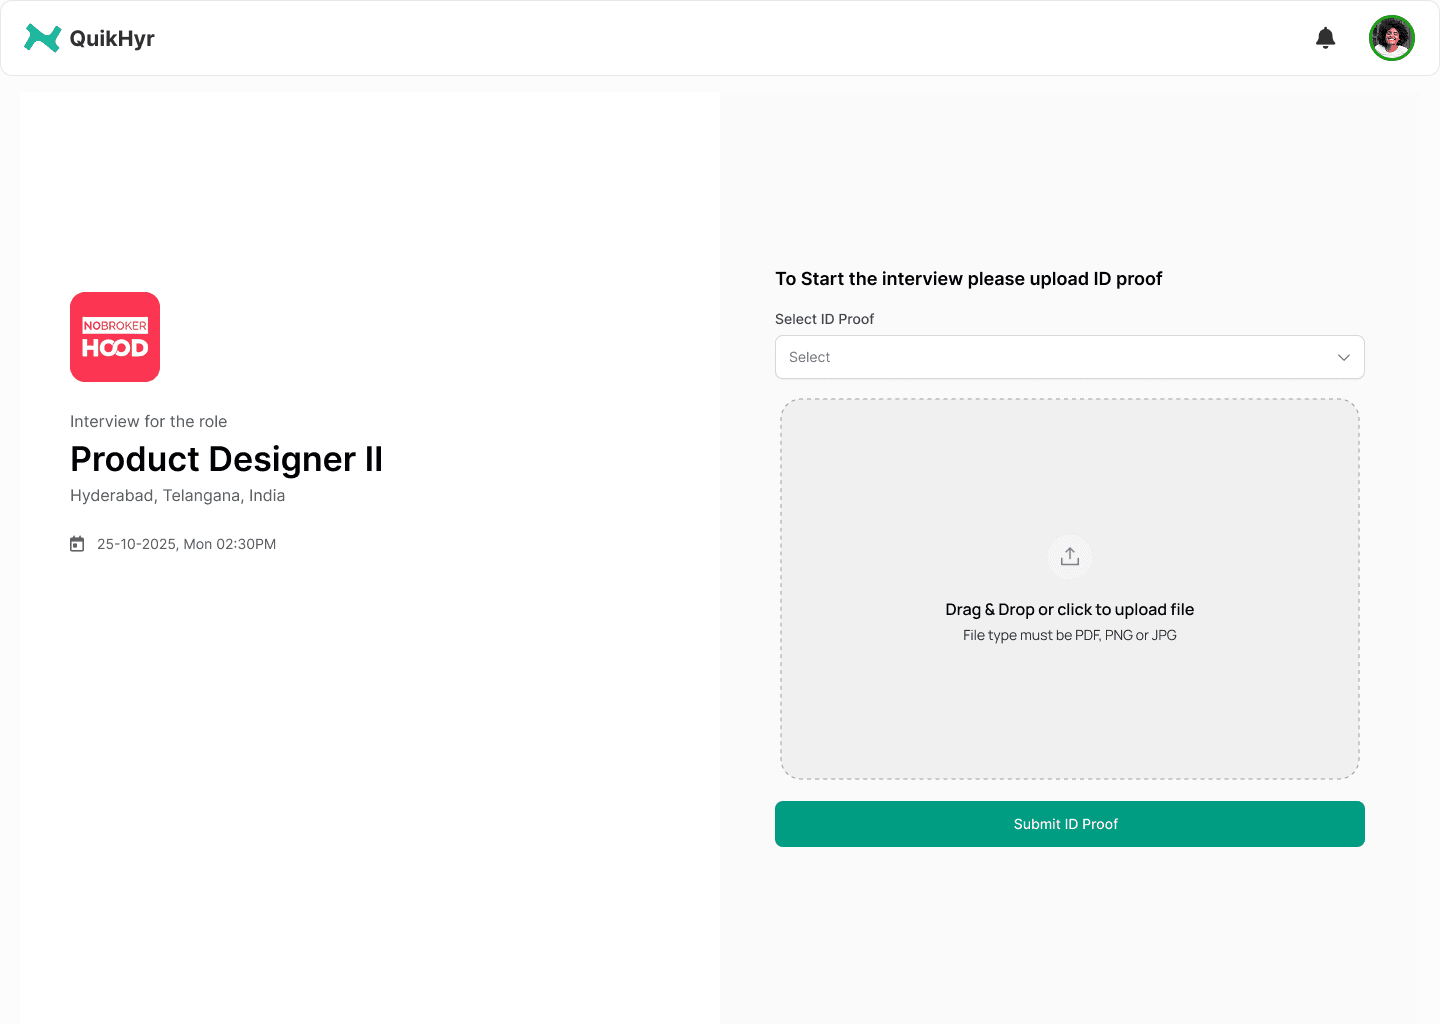Click the bell icon to check alerts
Screen dimensions: 1440x1024
pos(1325,37)
